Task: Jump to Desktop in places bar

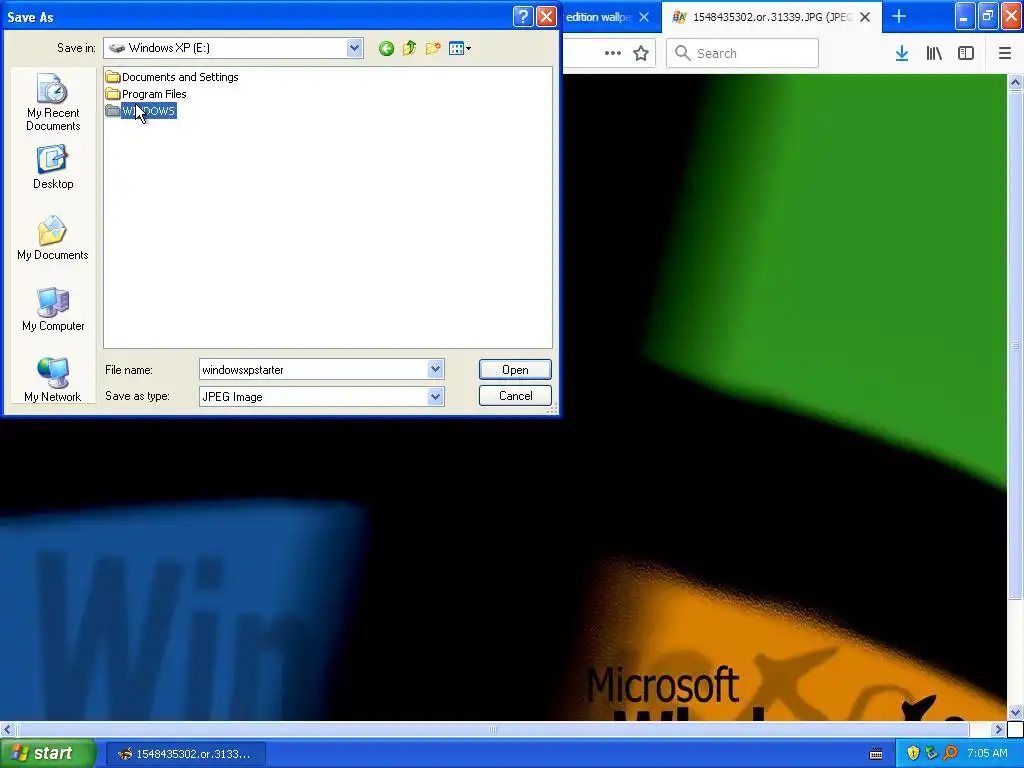Action: point(53,168)
